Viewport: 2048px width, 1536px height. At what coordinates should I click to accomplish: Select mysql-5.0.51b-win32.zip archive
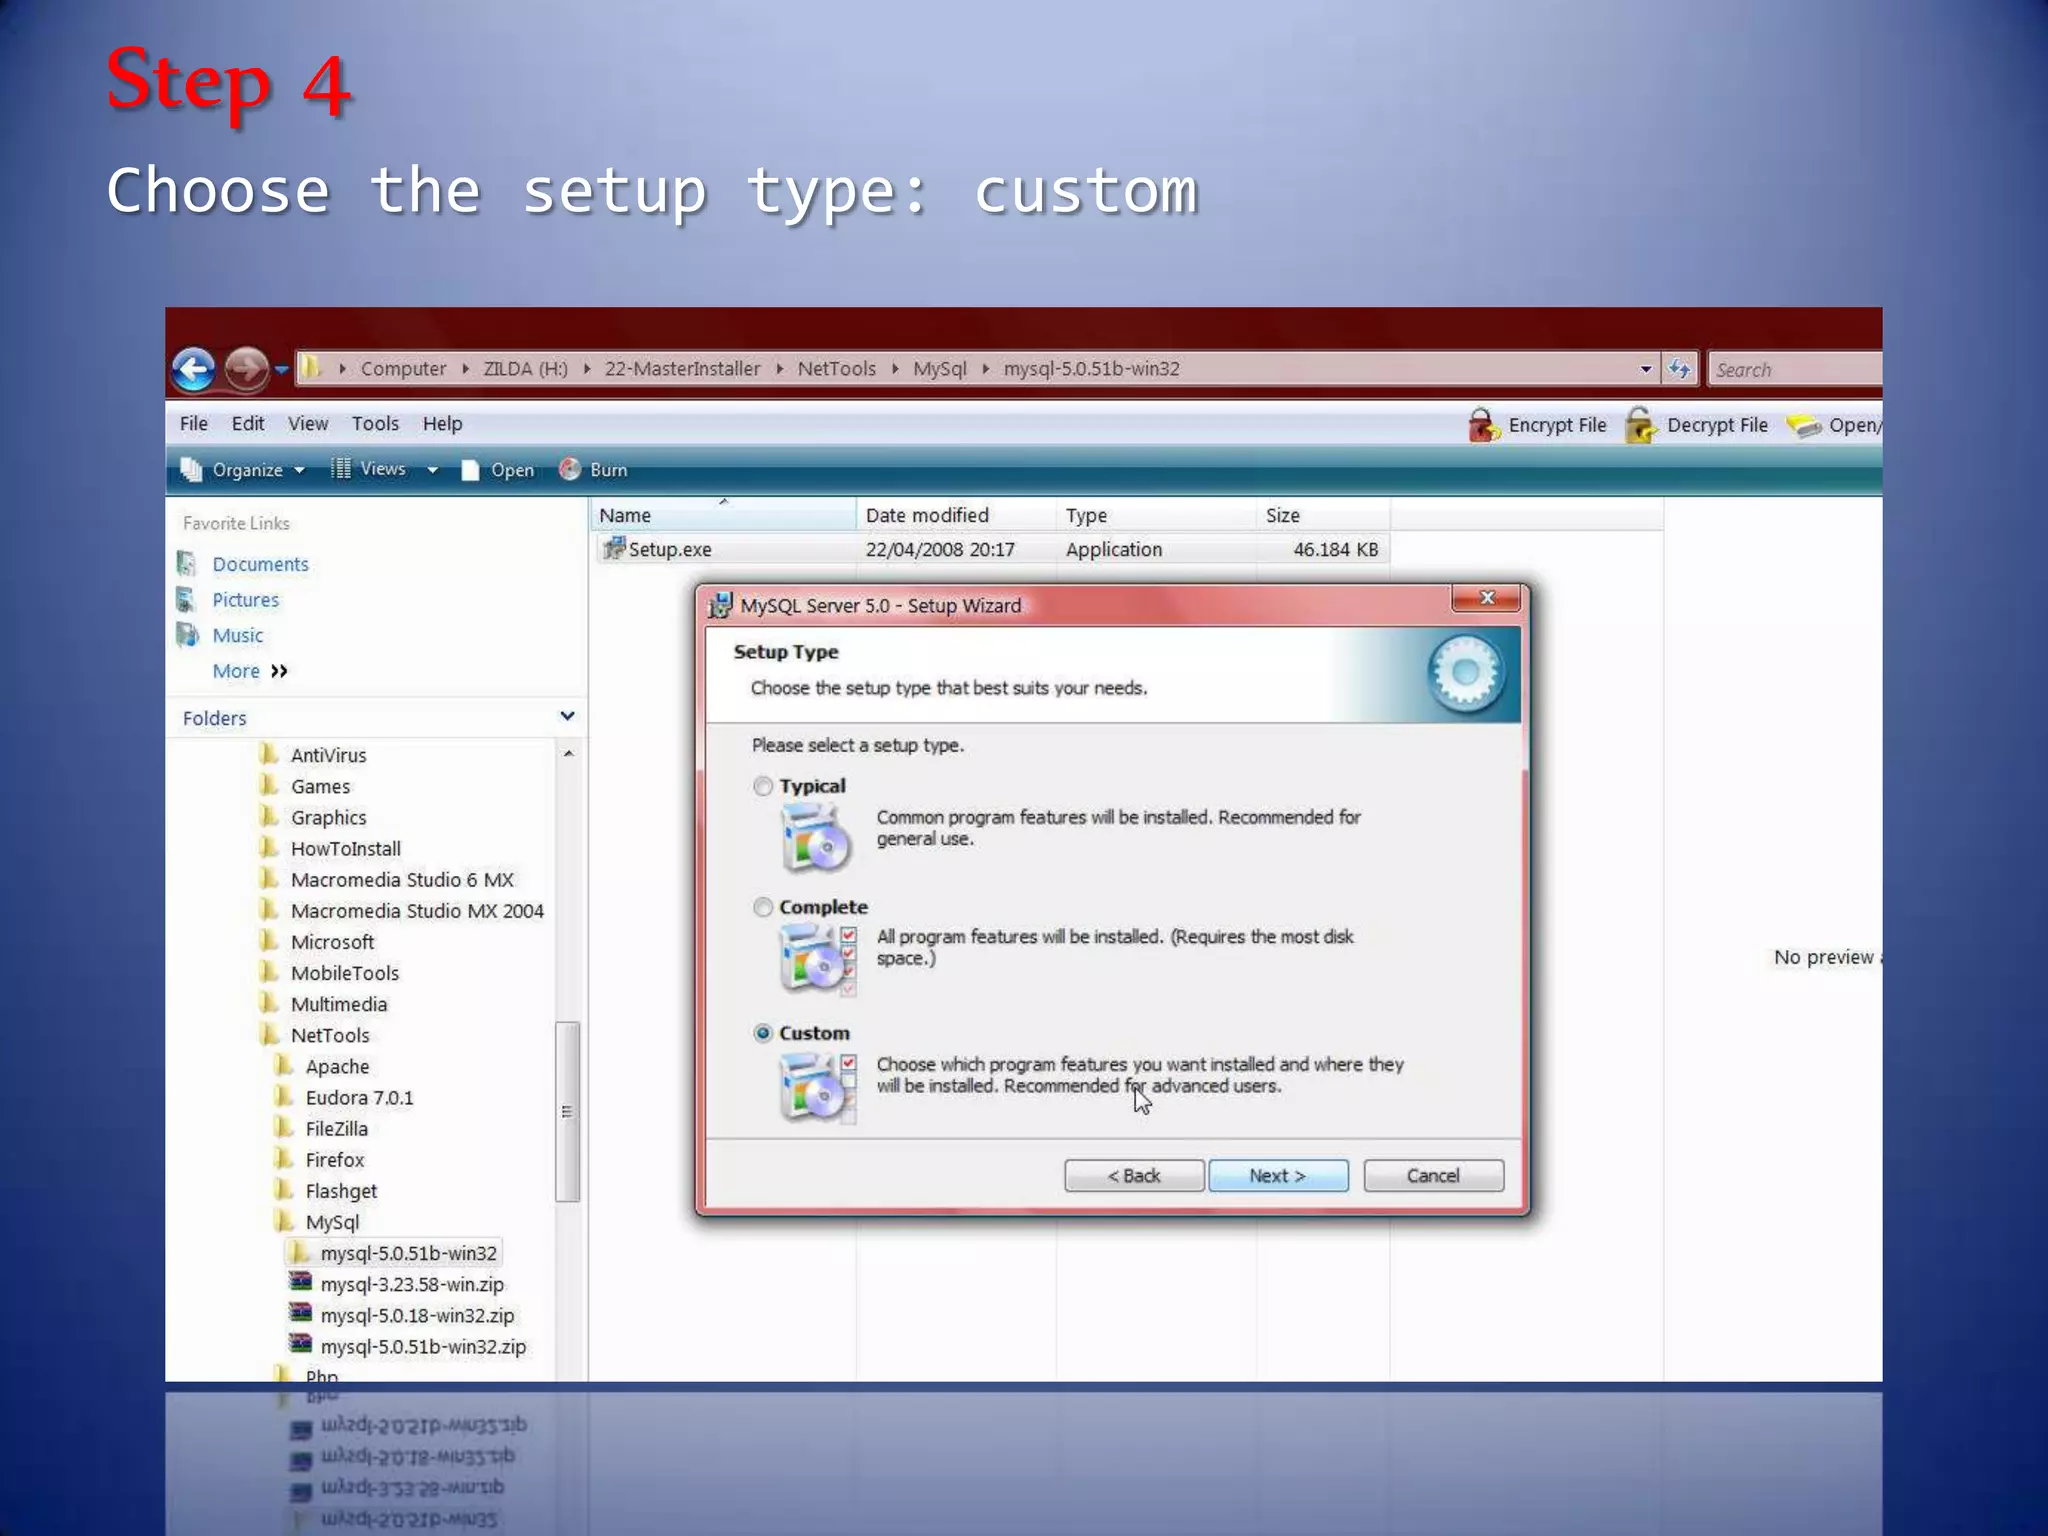[x=423, y=1347]
